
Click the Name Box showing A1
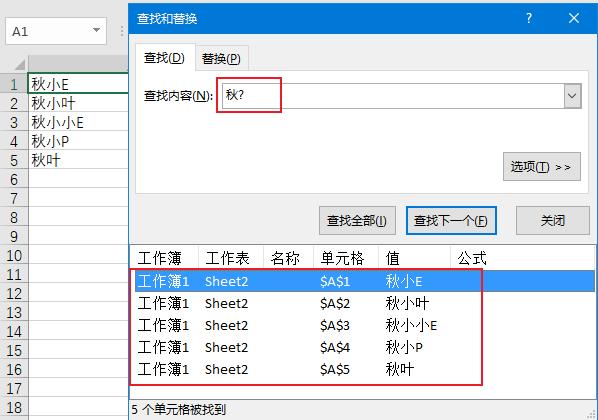56,31
